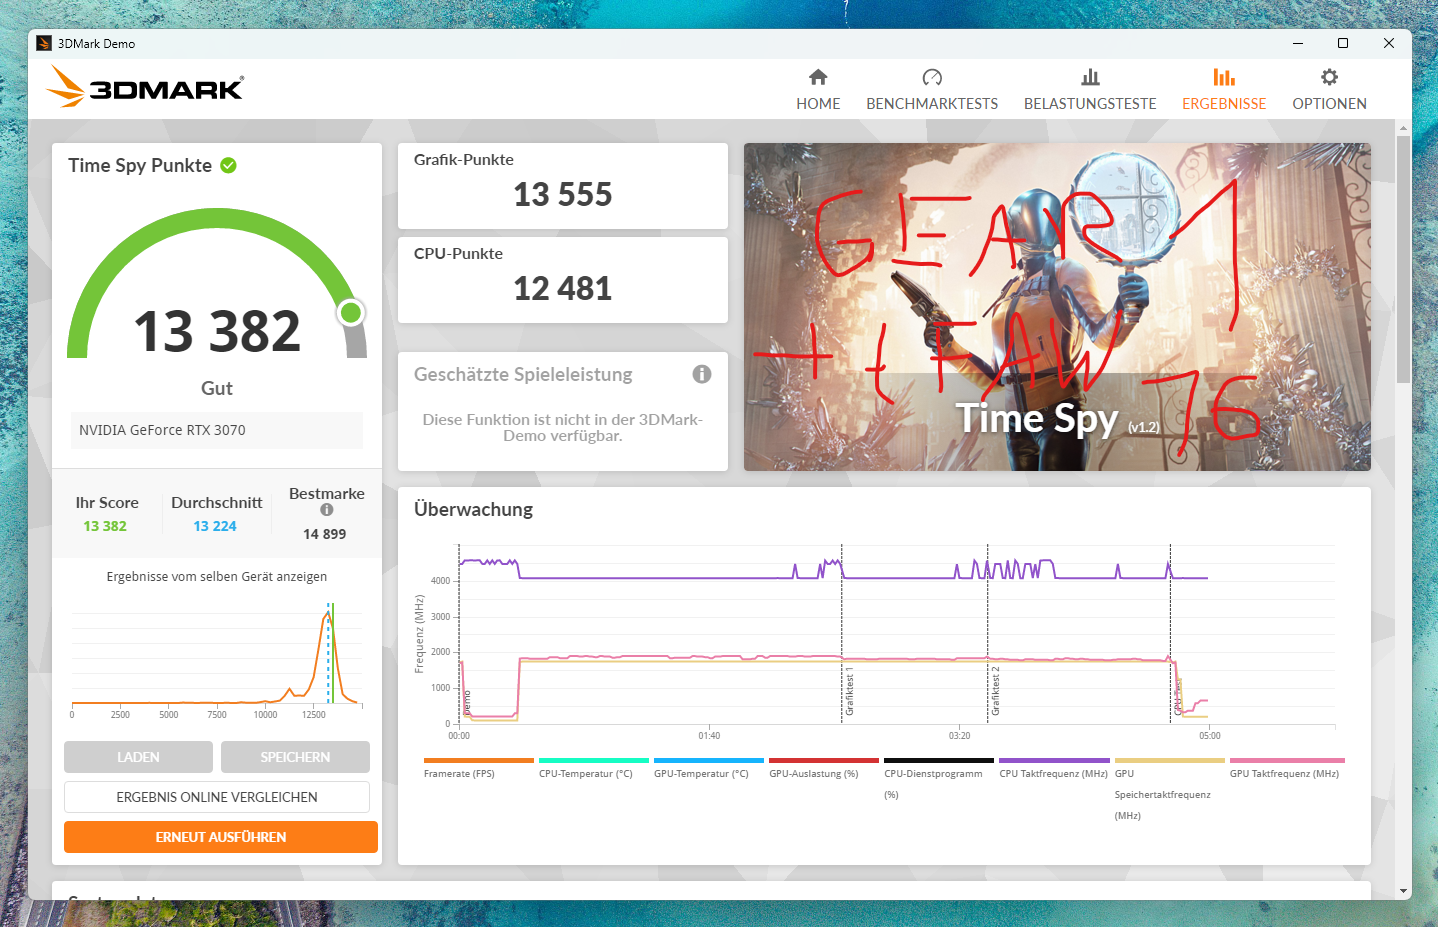Viewport: 1438px width, 927px height.
Task: Click the Optionen gear icon
Action: click(x=1329, y=77)
